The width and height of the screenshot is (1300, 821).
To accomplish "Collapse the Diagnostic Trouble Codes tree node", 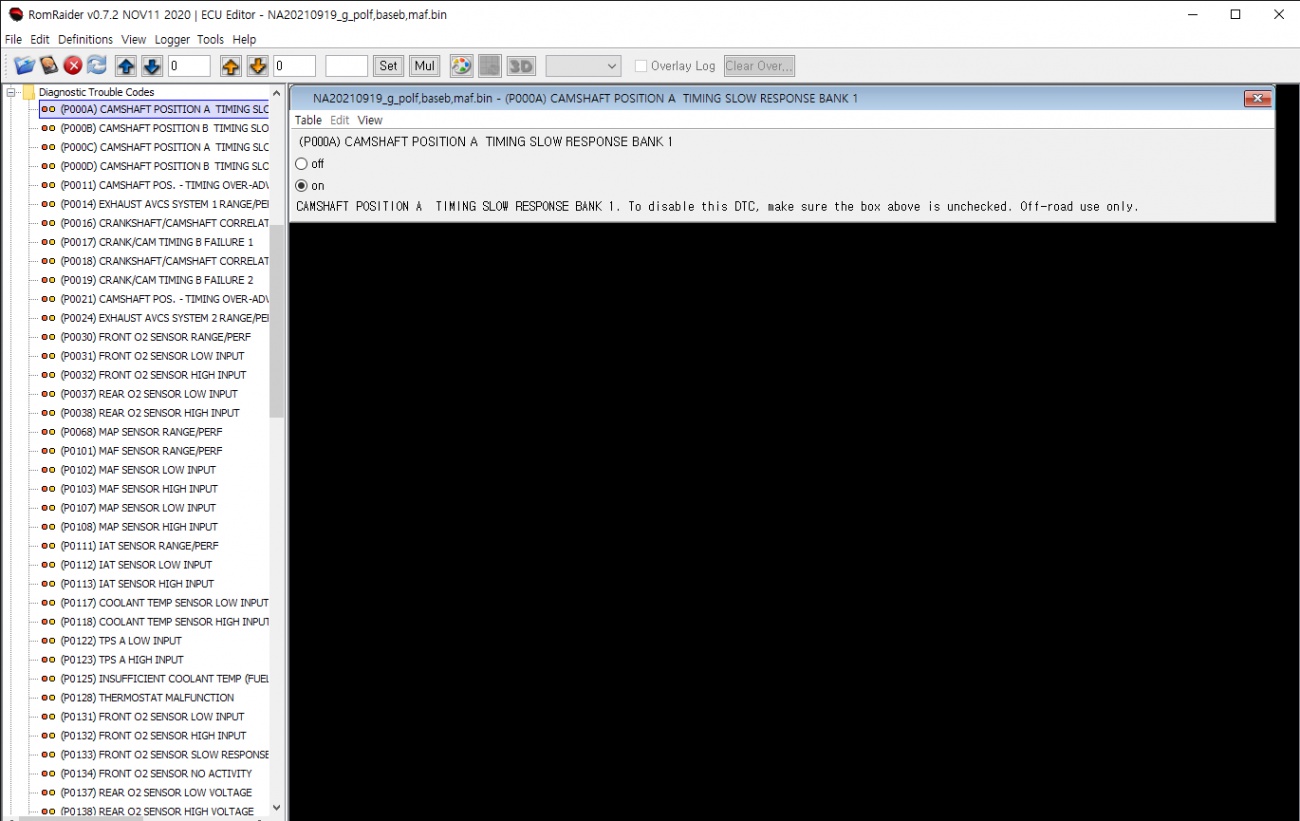I will point(12,92).
